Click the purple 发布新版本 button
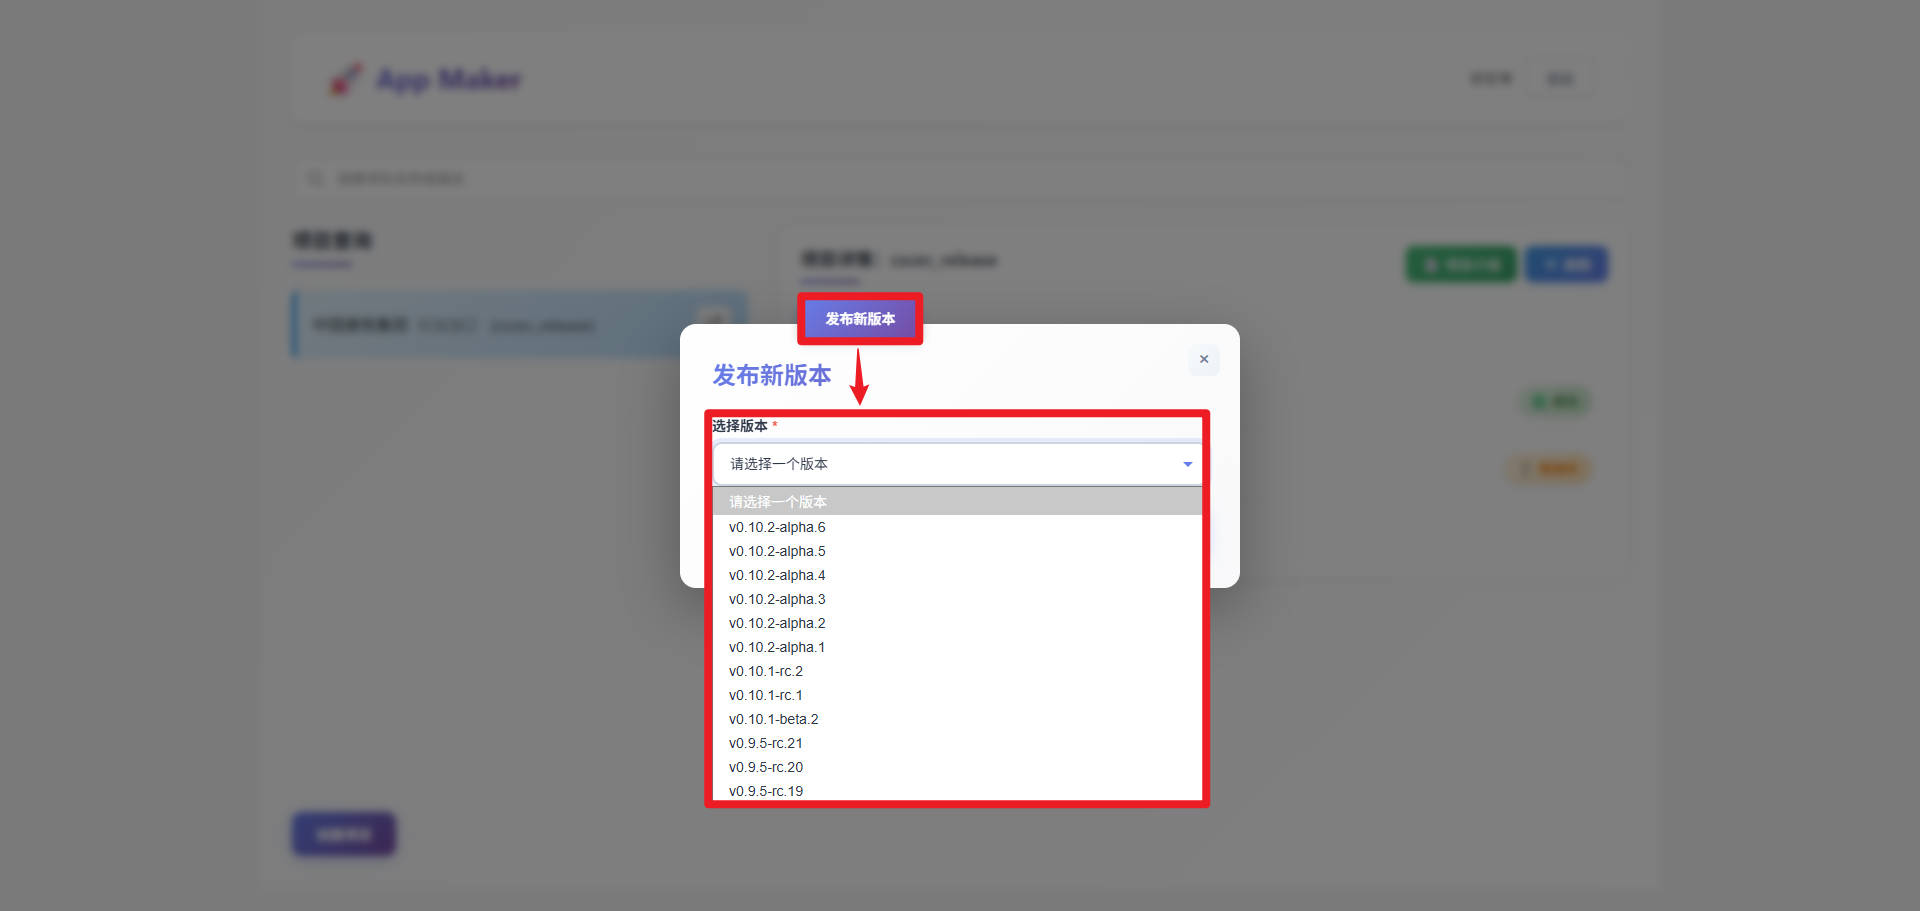 point(860,319)
